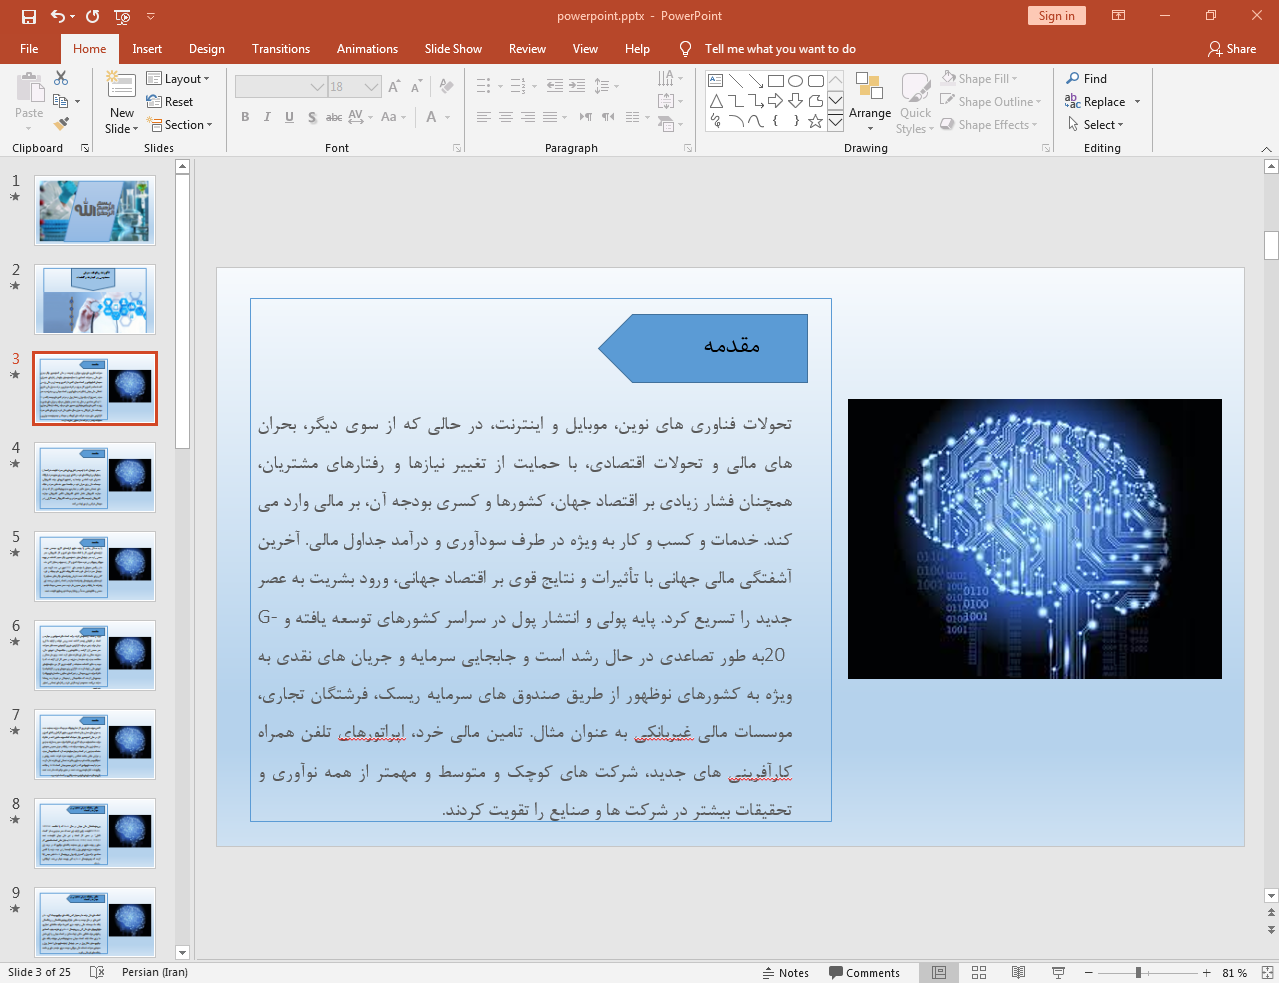
Task: Switch to Reading View in status bar
Action: [1018, 972]
